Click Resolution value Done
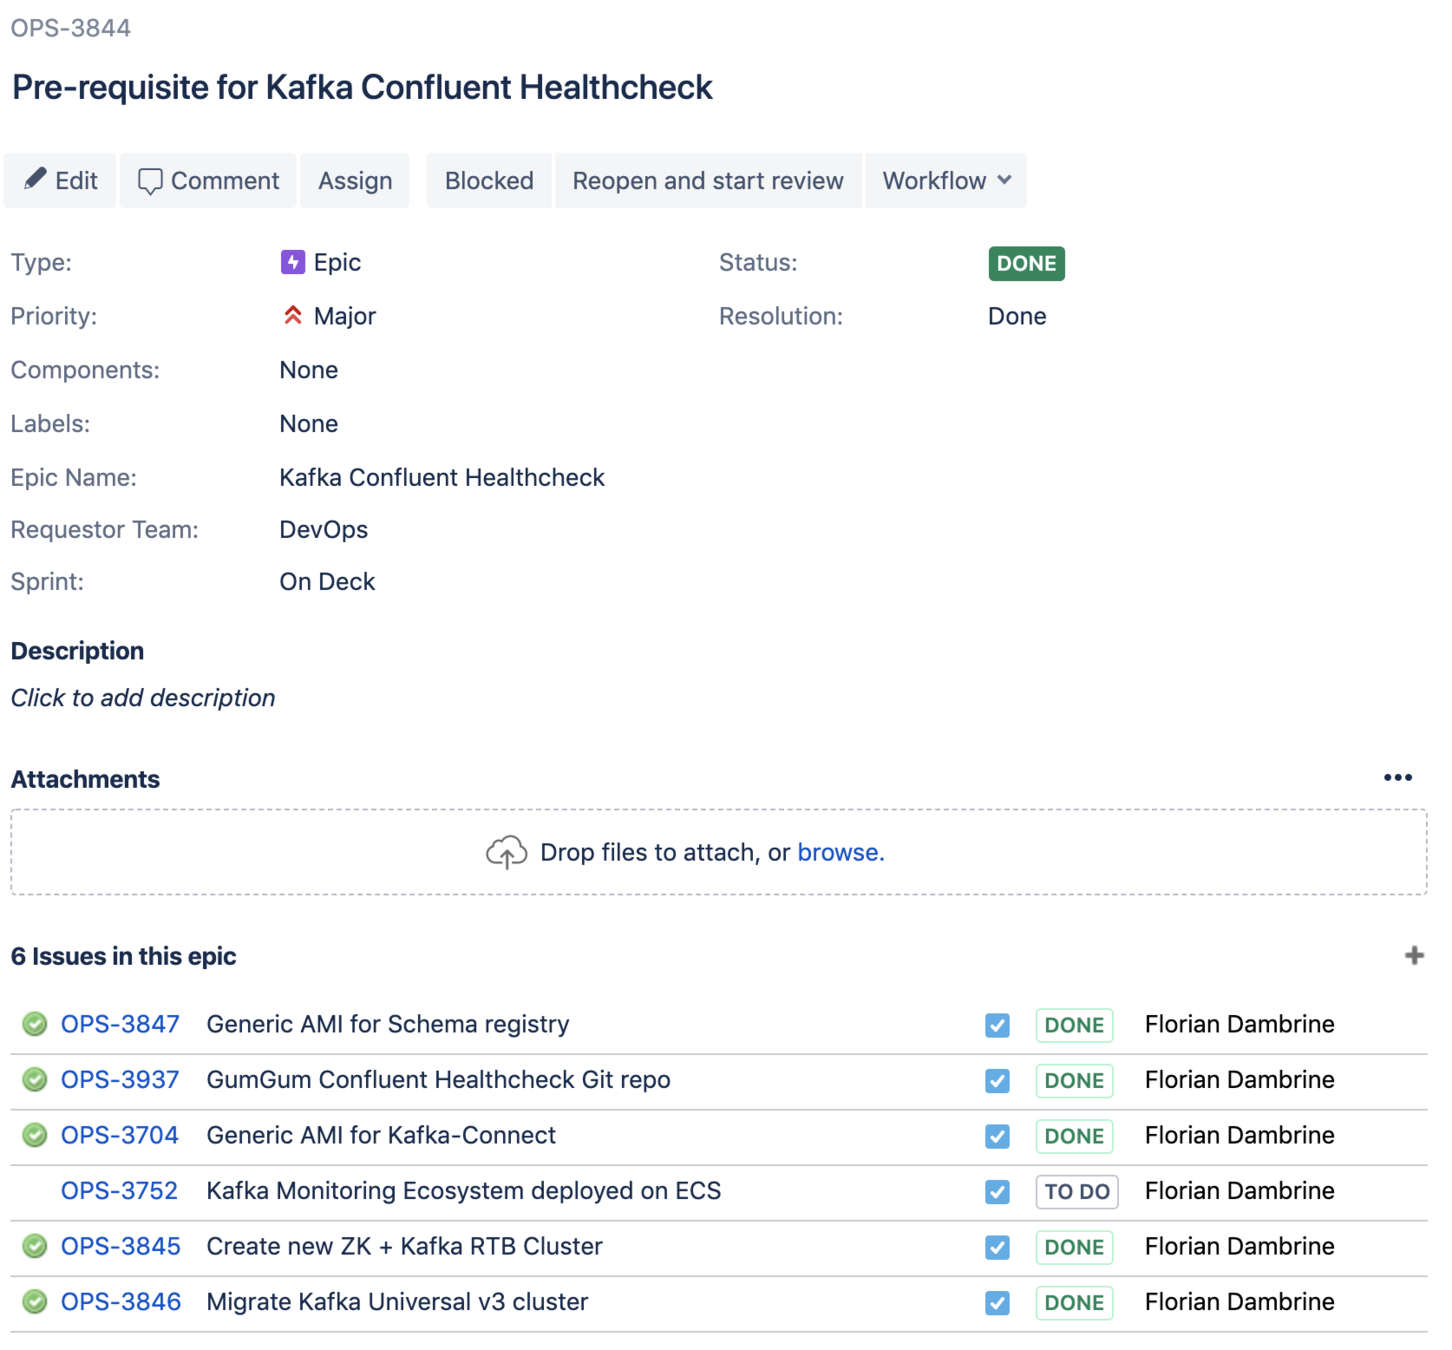Screen dimensions: 1452x1350 click(1017, 316)
